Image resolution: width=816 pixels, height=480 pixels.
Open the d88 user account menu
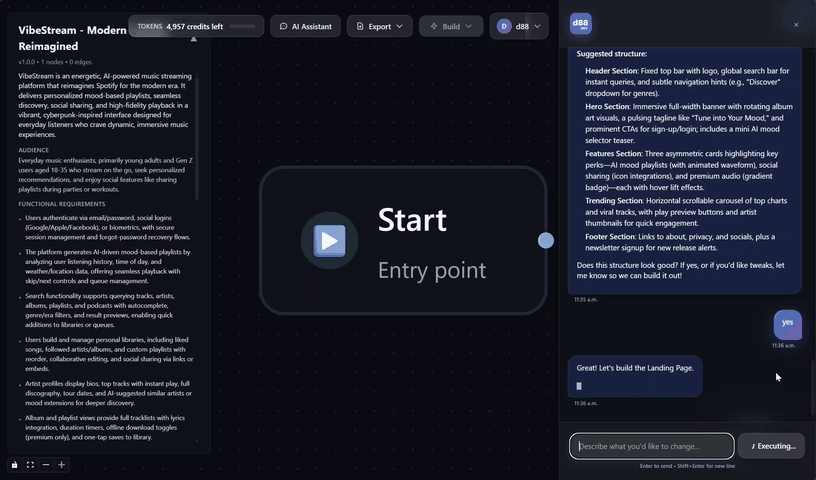tap(519, 26)
